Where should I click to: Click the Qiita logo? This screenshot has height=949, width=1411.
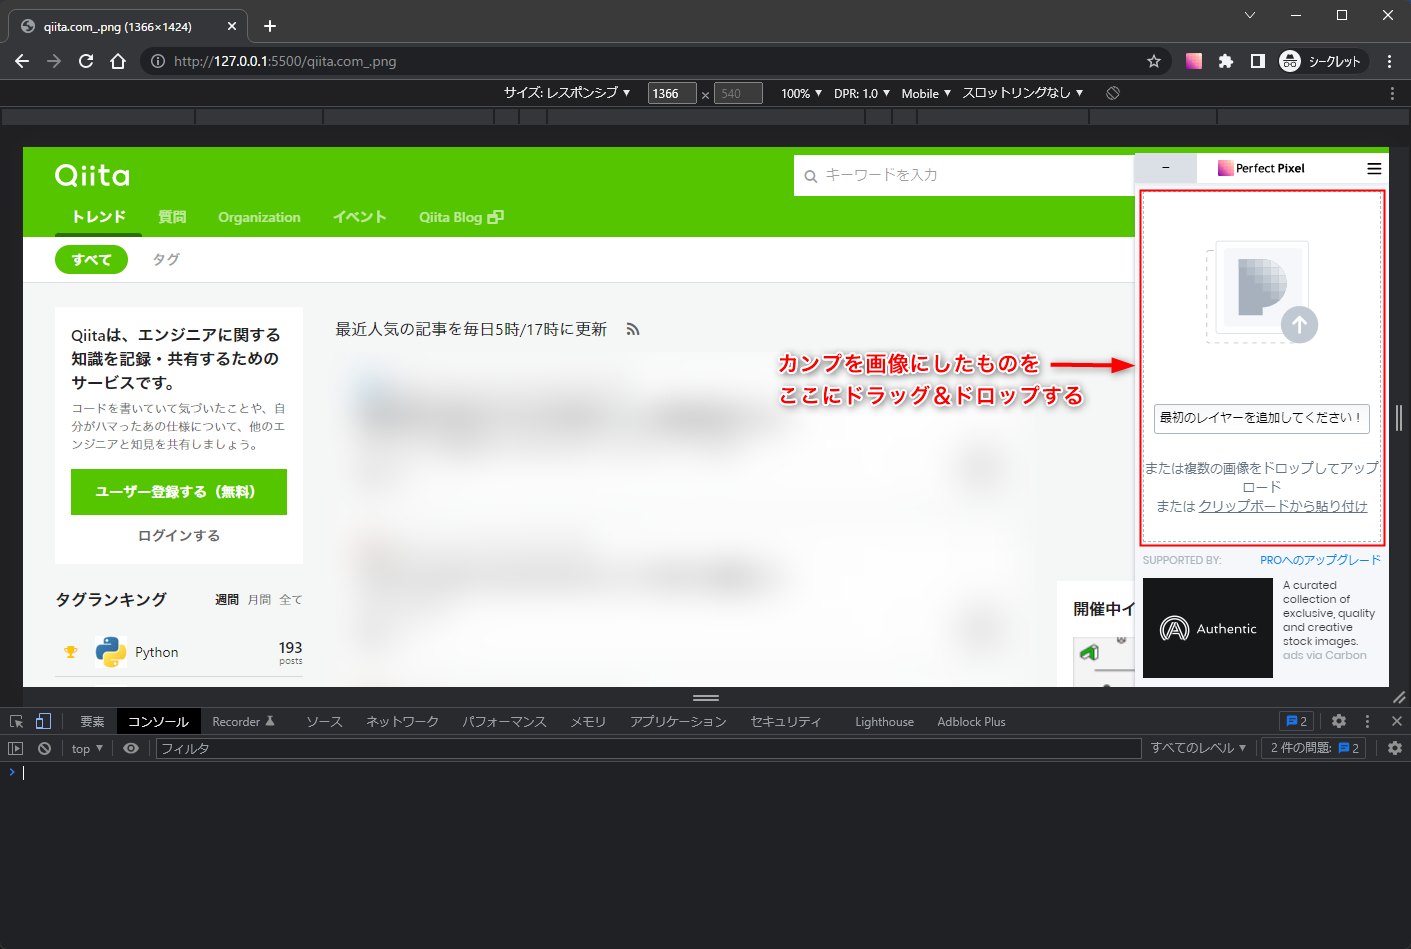click(x=92, y=176)
